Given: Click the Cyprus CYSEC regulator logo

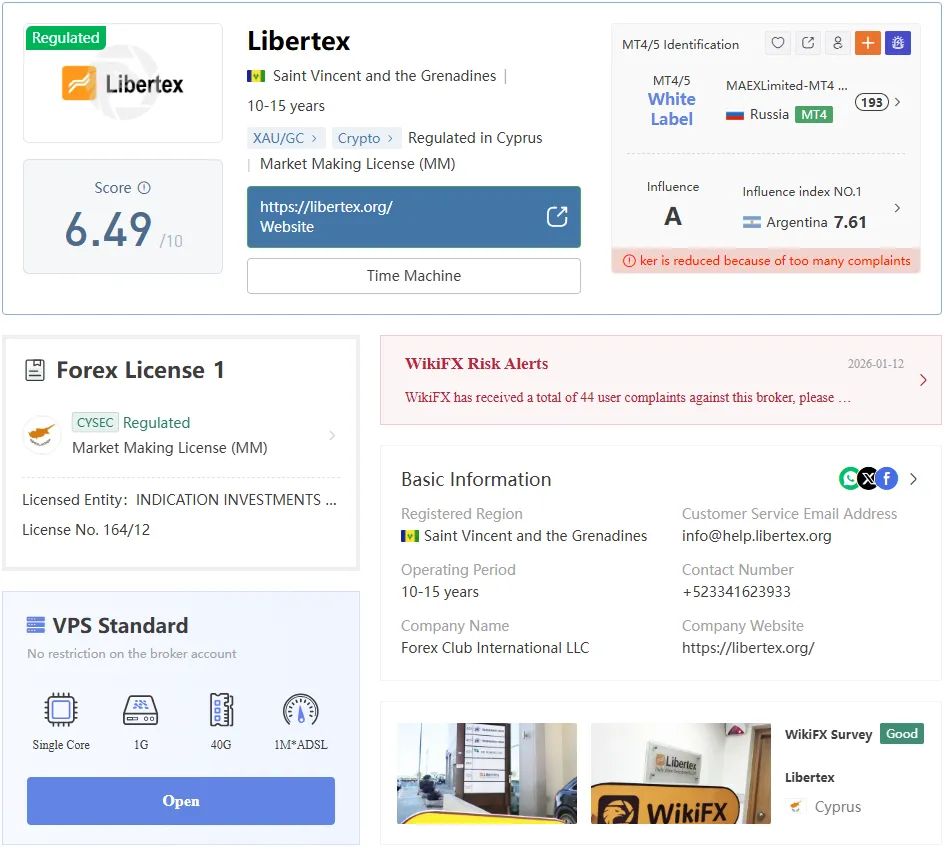Looking at the screenshot, I should coord(42,435).
